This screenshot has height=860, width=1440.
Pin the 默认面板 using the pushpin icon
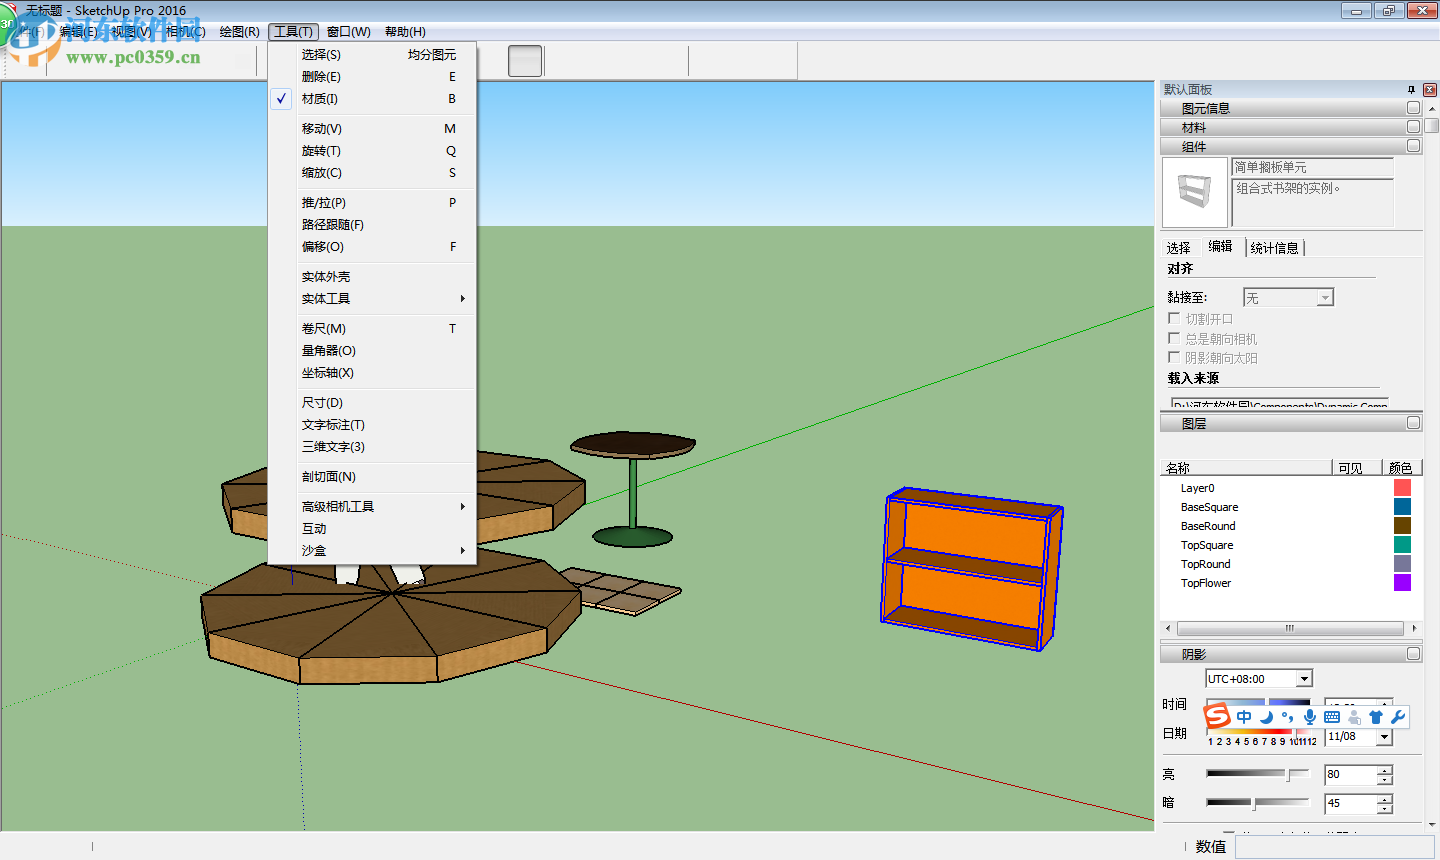pyautogui.click(x=1413, y=89)
